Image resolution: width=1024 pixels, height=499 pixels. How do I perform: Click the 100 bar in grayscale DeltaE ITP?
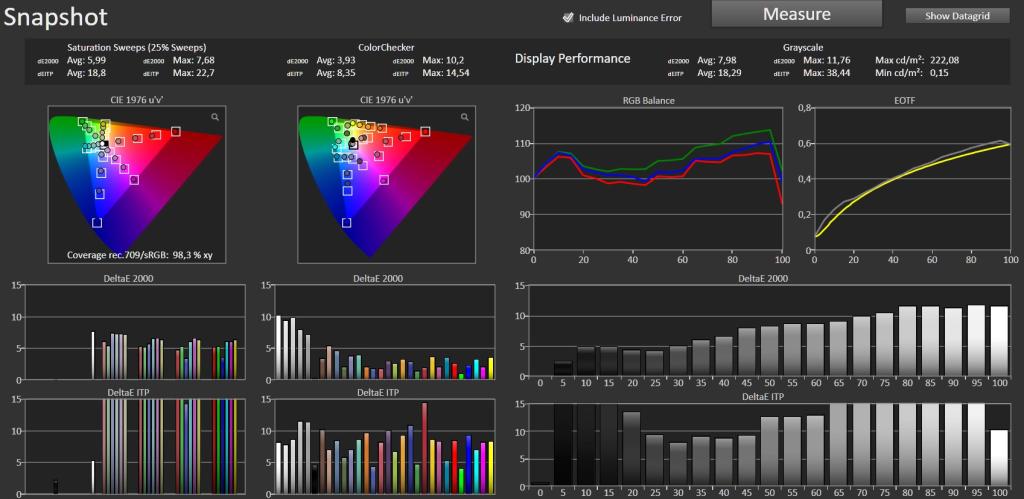[999, 457]
